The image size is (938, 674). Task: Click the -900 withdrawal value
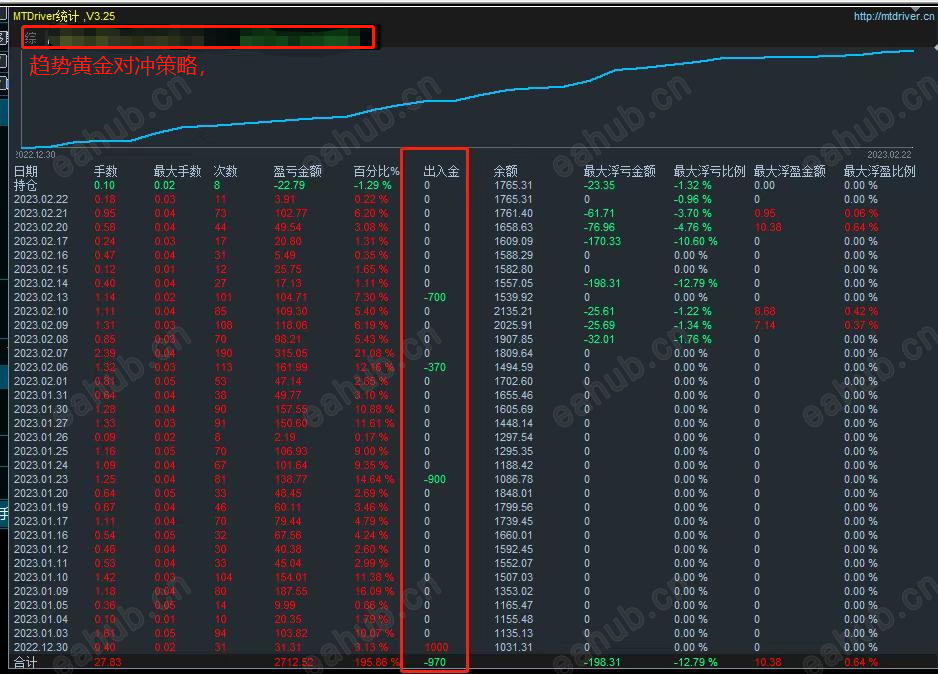[435, 479]
